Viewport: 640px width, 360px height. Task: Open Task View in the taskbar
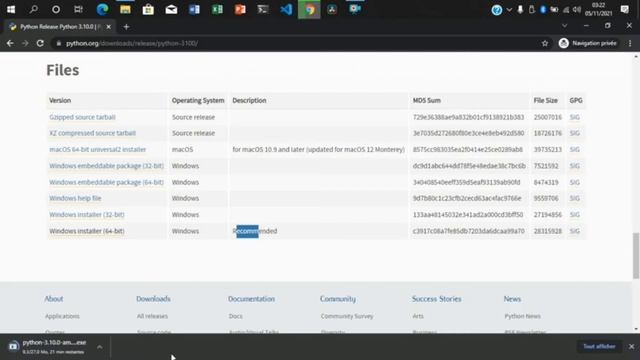coord(78,9)
